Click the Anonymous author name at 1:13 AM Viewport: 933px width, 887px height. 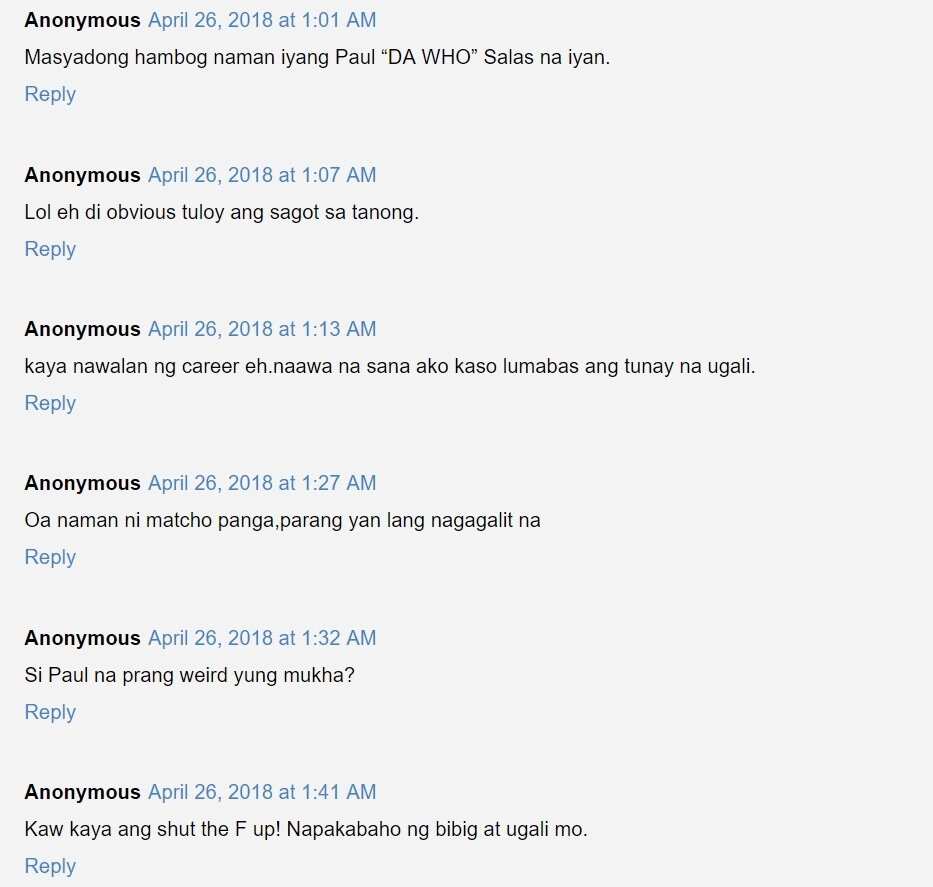[x=82, y=329]
